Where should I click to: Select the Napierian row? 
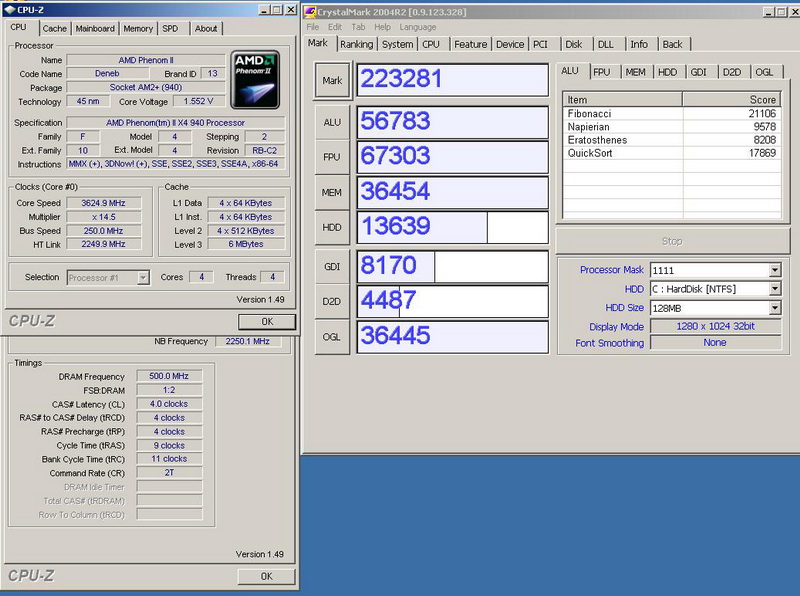(671, 127)
